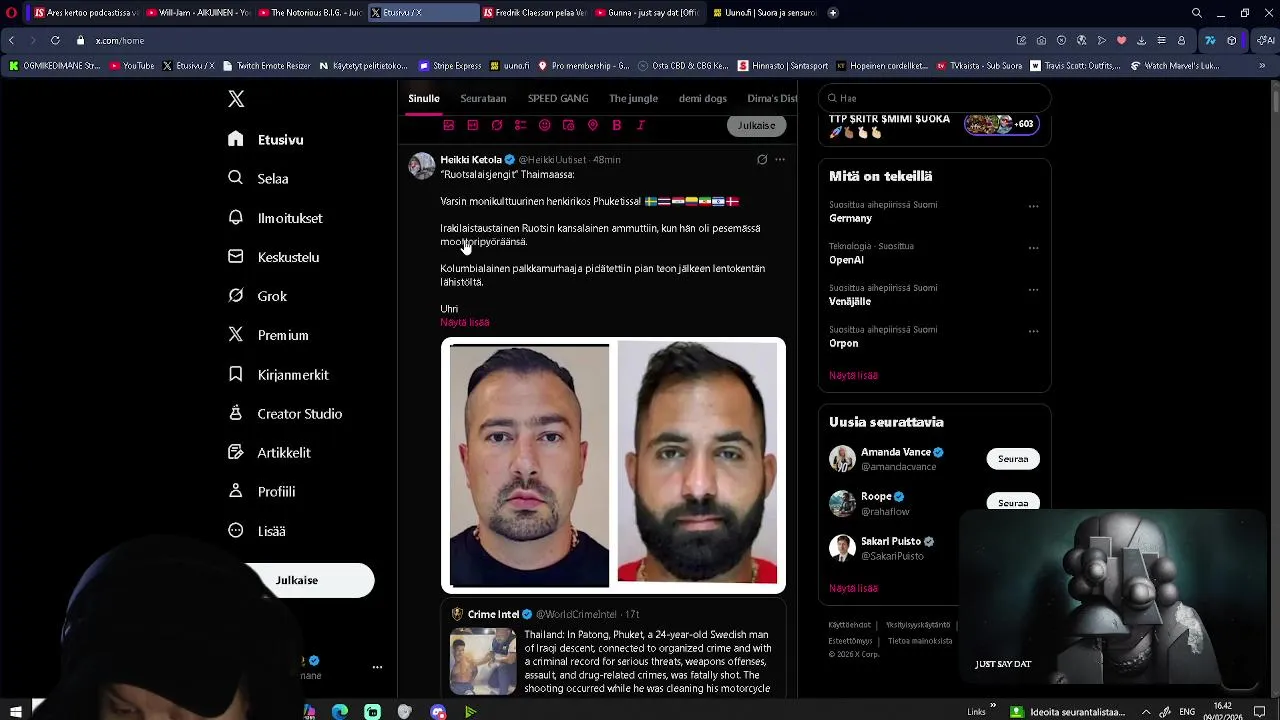Image resolution: width=1280 pixels, height=720 pixels.
Task: Switch to The jungle tab
Action: pos(633,98)
